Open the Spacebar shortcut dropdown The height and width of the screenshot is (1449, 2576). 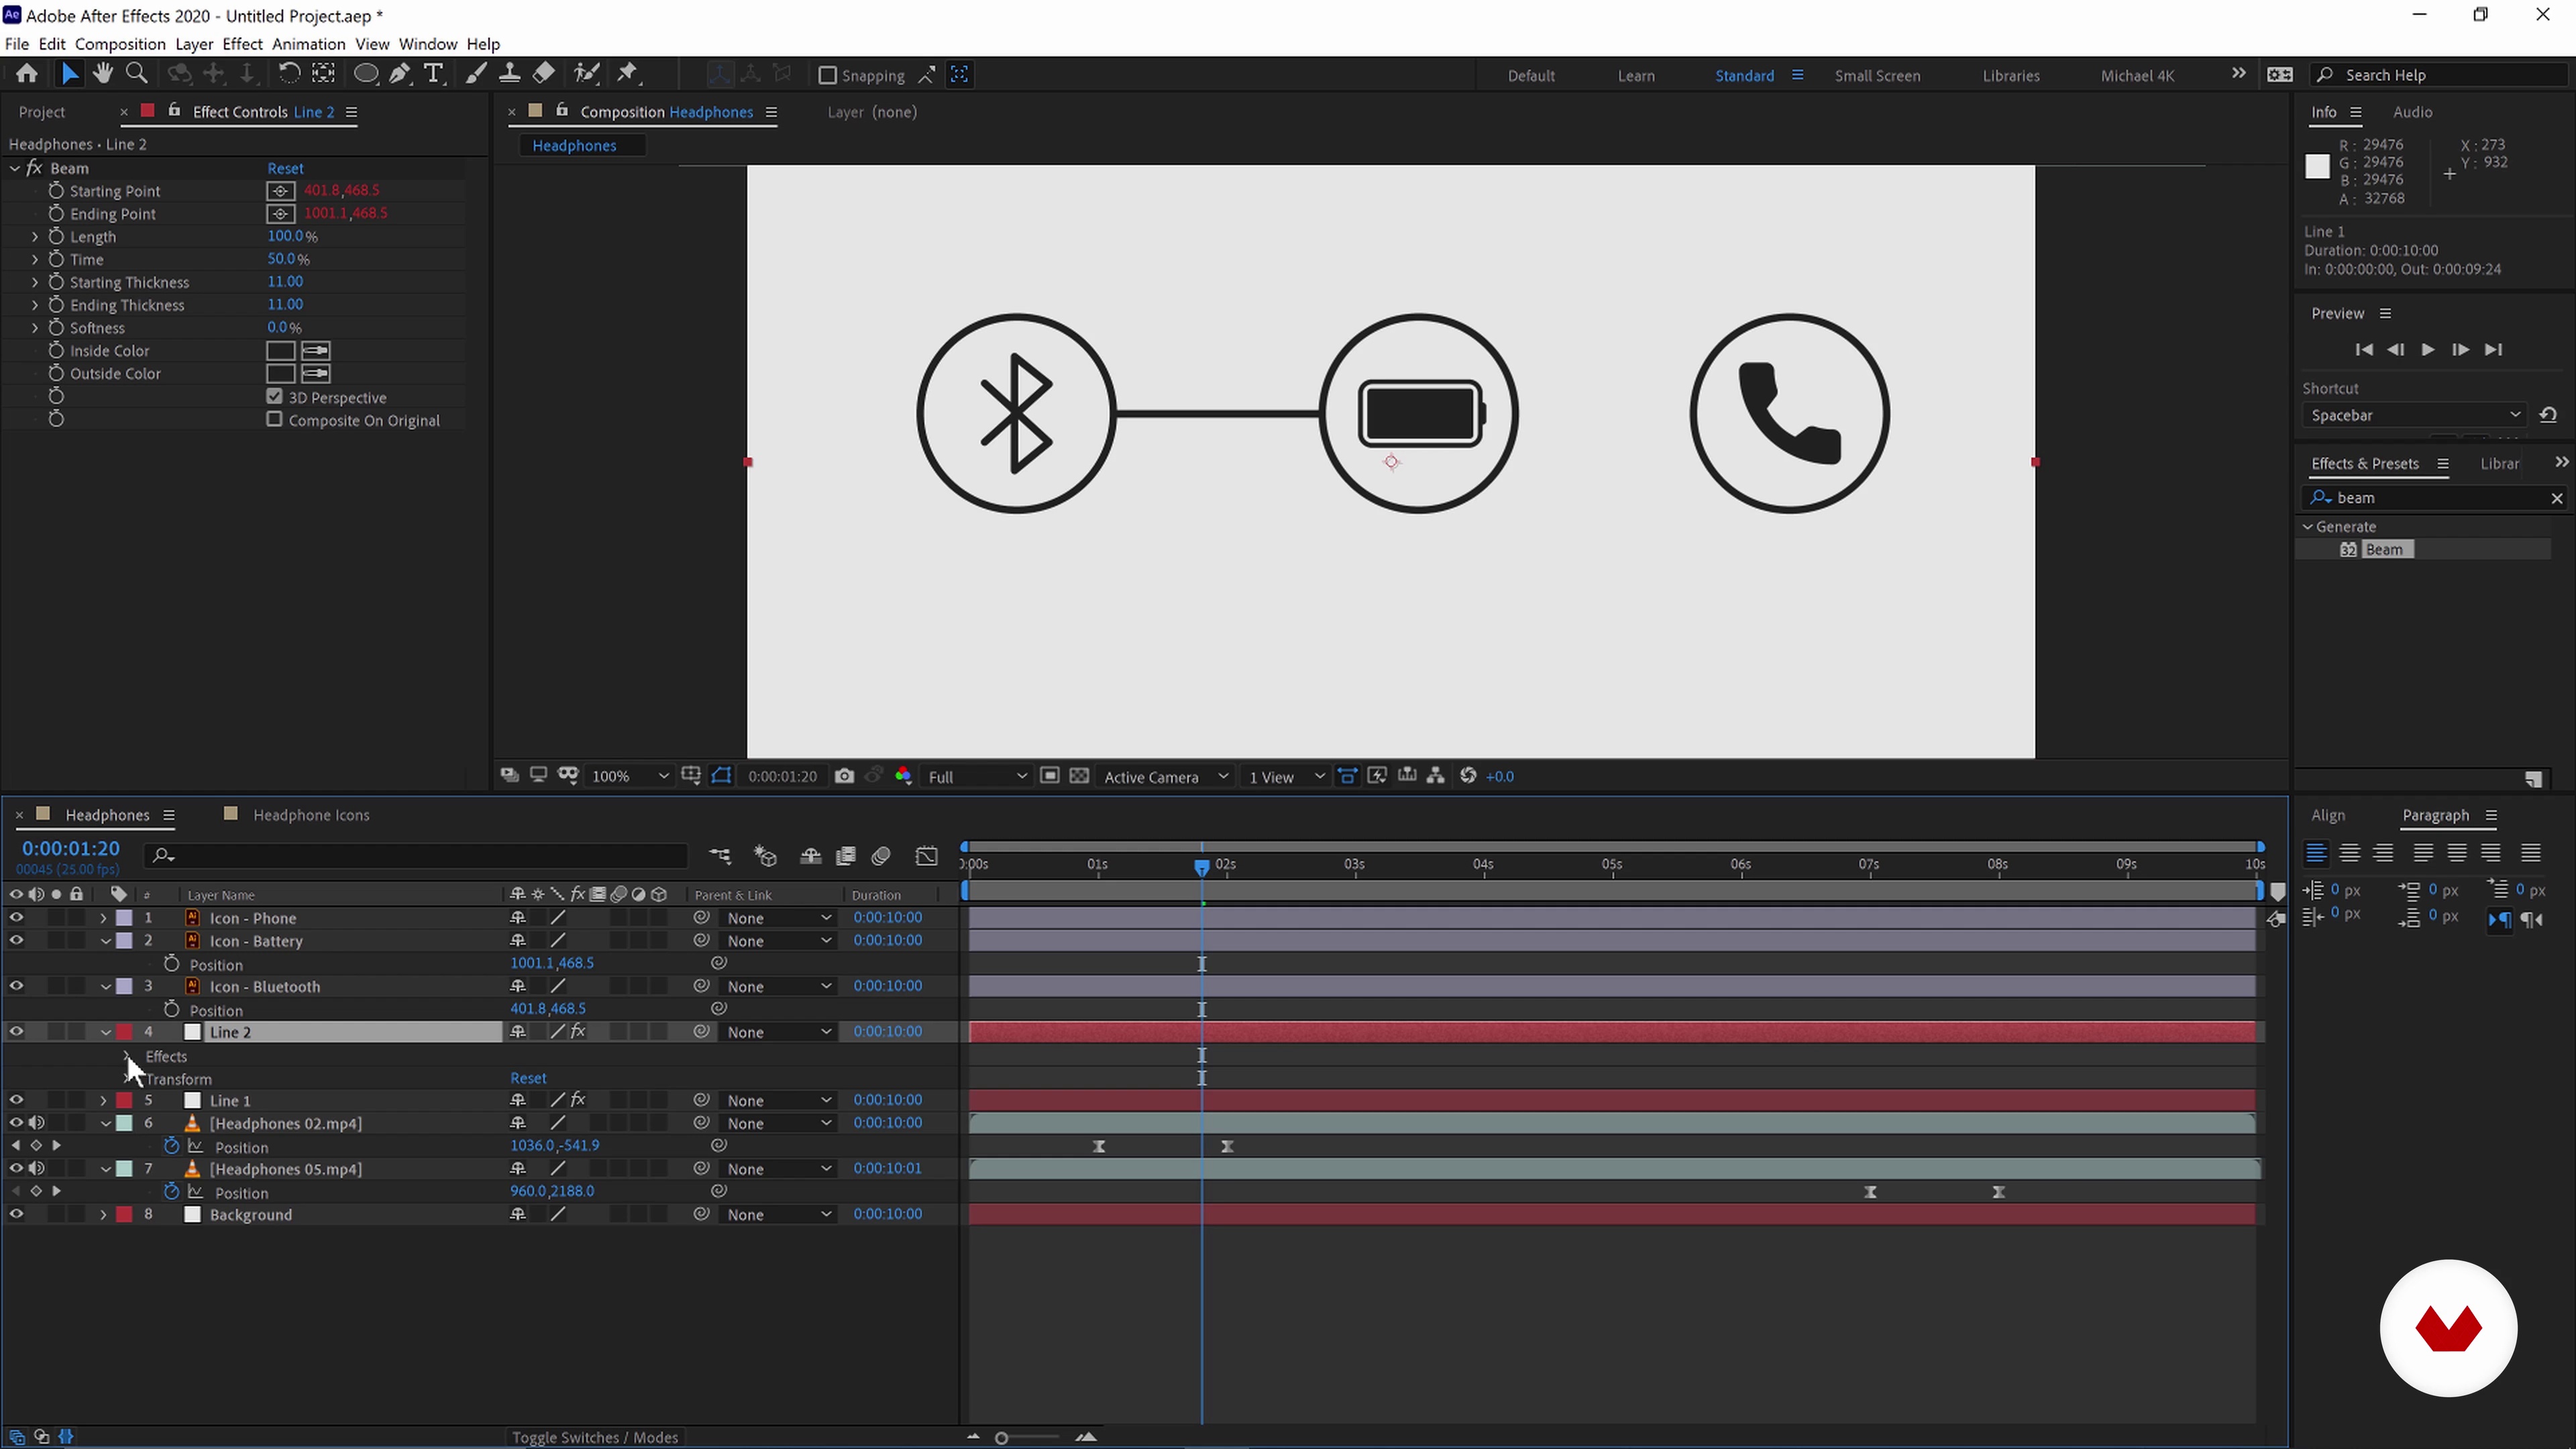2414,416
